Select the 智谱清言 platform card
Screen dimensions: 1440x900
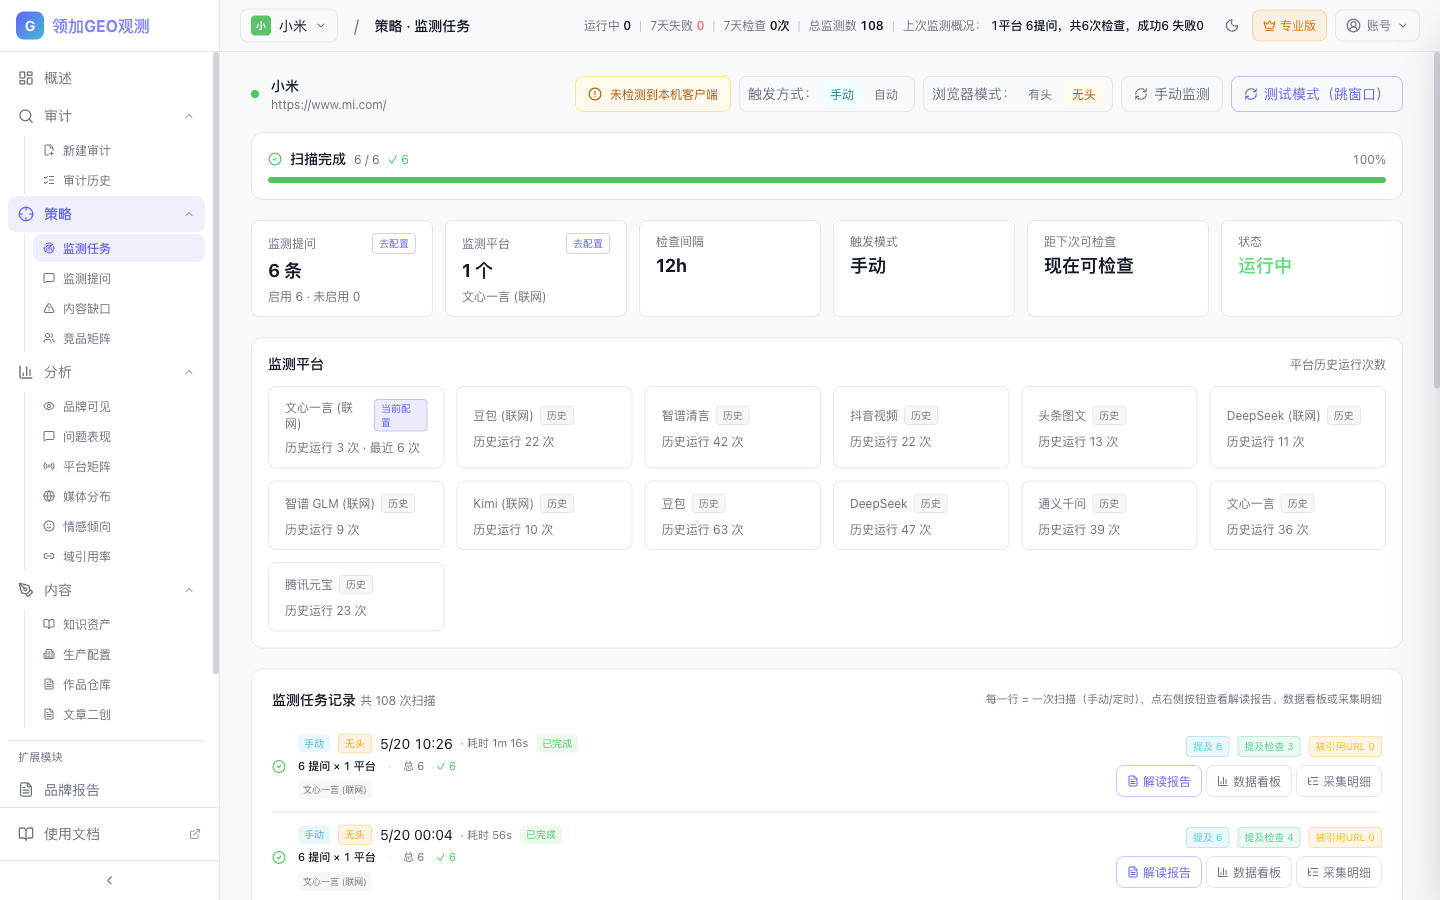click(x=733, y=427)
